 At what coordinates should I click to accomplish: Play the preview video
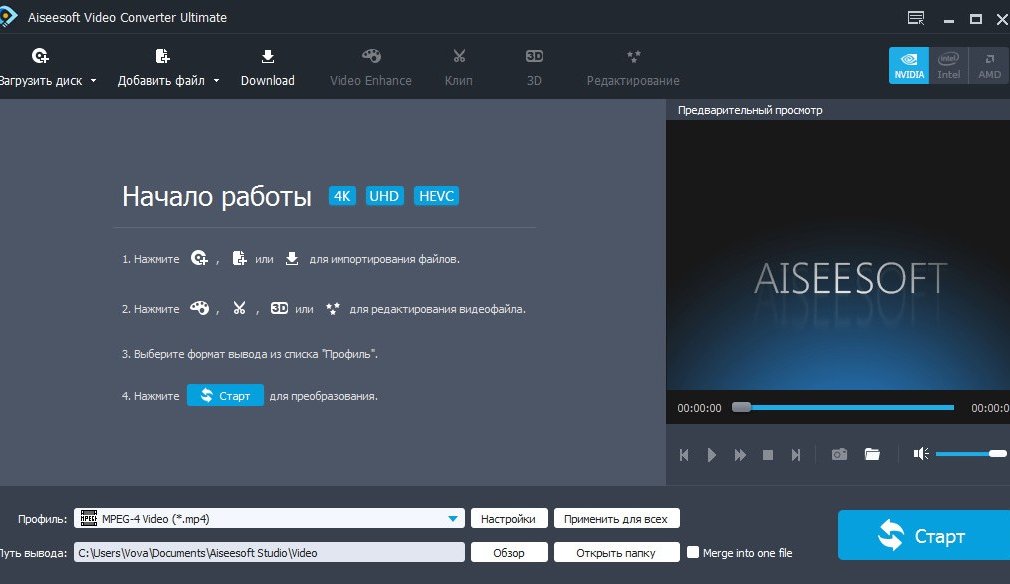click(712, 455)
